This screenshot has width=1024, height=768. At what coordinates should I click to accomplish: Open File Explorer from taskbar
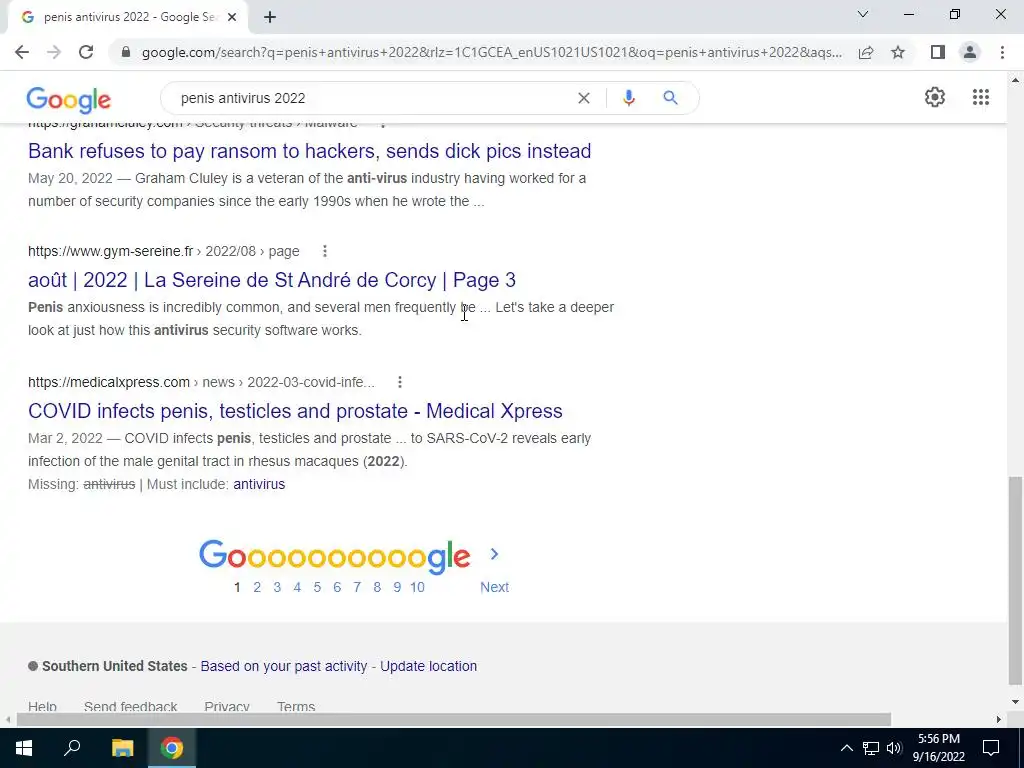point(122,748)
